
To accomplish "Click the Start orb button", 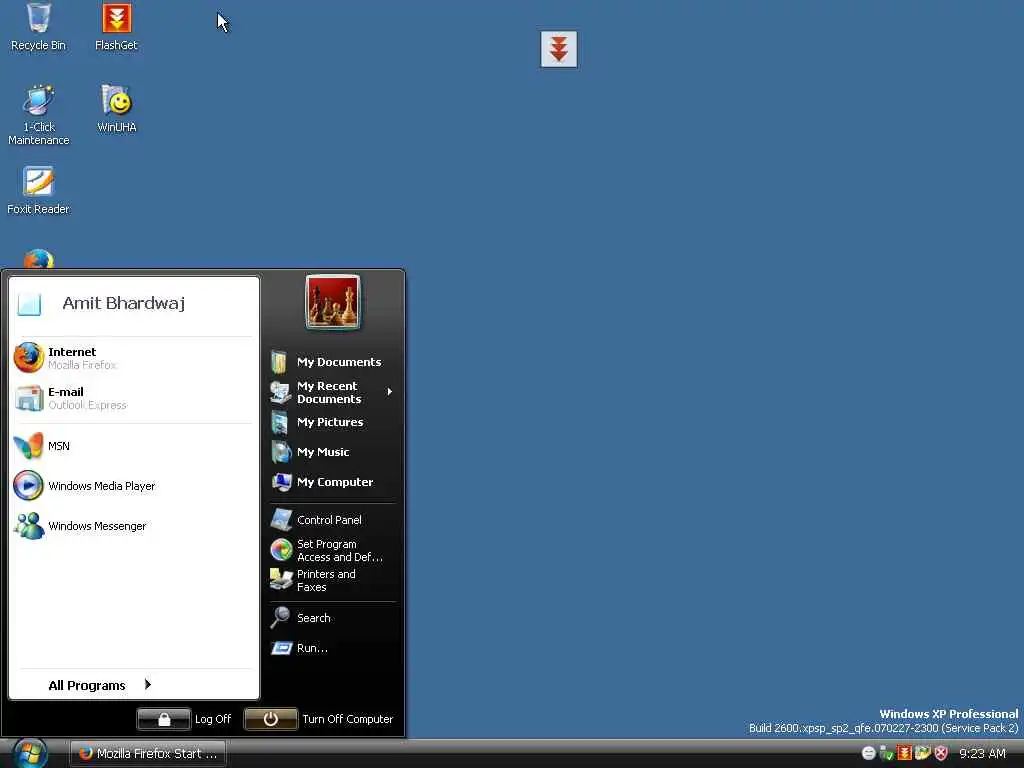I will [x=30, y=754].
